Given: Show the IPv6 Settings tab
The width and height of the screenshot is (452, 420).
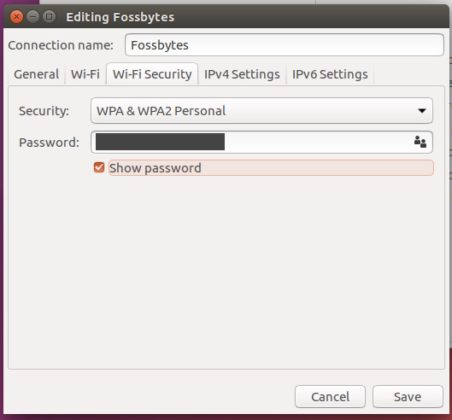Looking at the screenshot, I should pyautogui.click(x=330, y=74).
